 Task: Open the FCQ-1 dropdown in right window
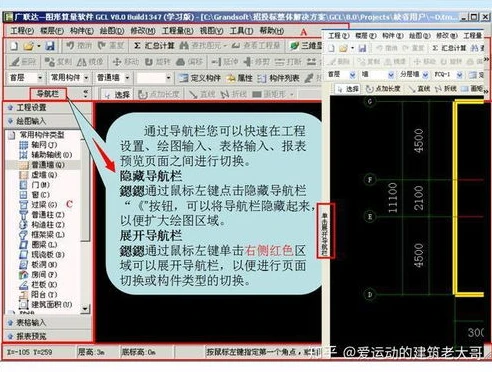coord(460,75)
